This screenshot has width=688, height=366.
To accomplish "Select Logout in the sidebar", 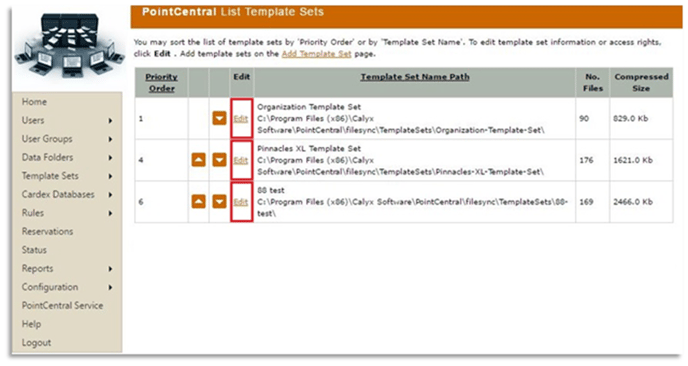I will point(36,343).
